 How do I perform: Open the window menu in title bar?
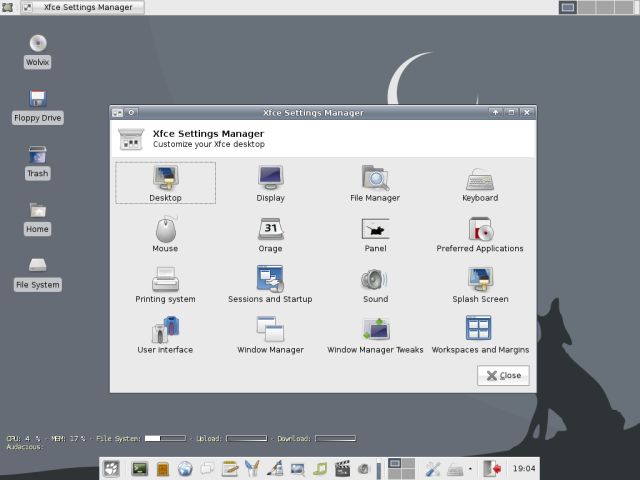click(x=117, y=113)
